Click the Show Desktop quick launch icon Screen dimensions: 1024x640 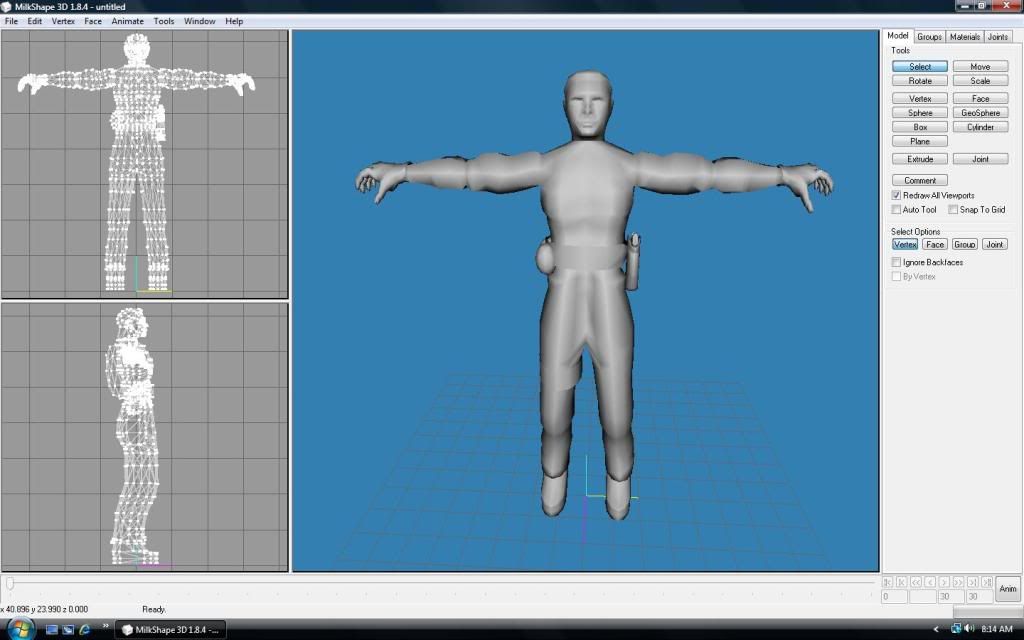52,630
